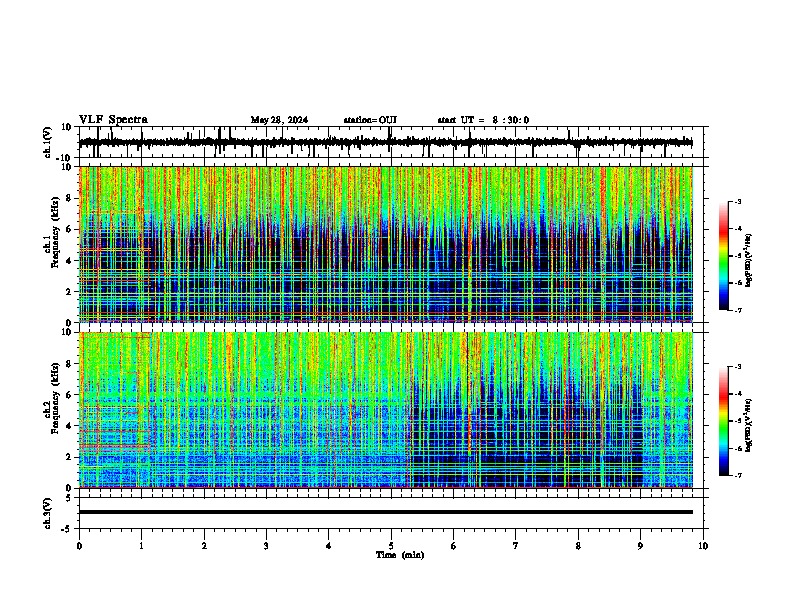Screen dimensions: 792x612
Task: Click the time axis tick label "9"
Action: point(640,546)
